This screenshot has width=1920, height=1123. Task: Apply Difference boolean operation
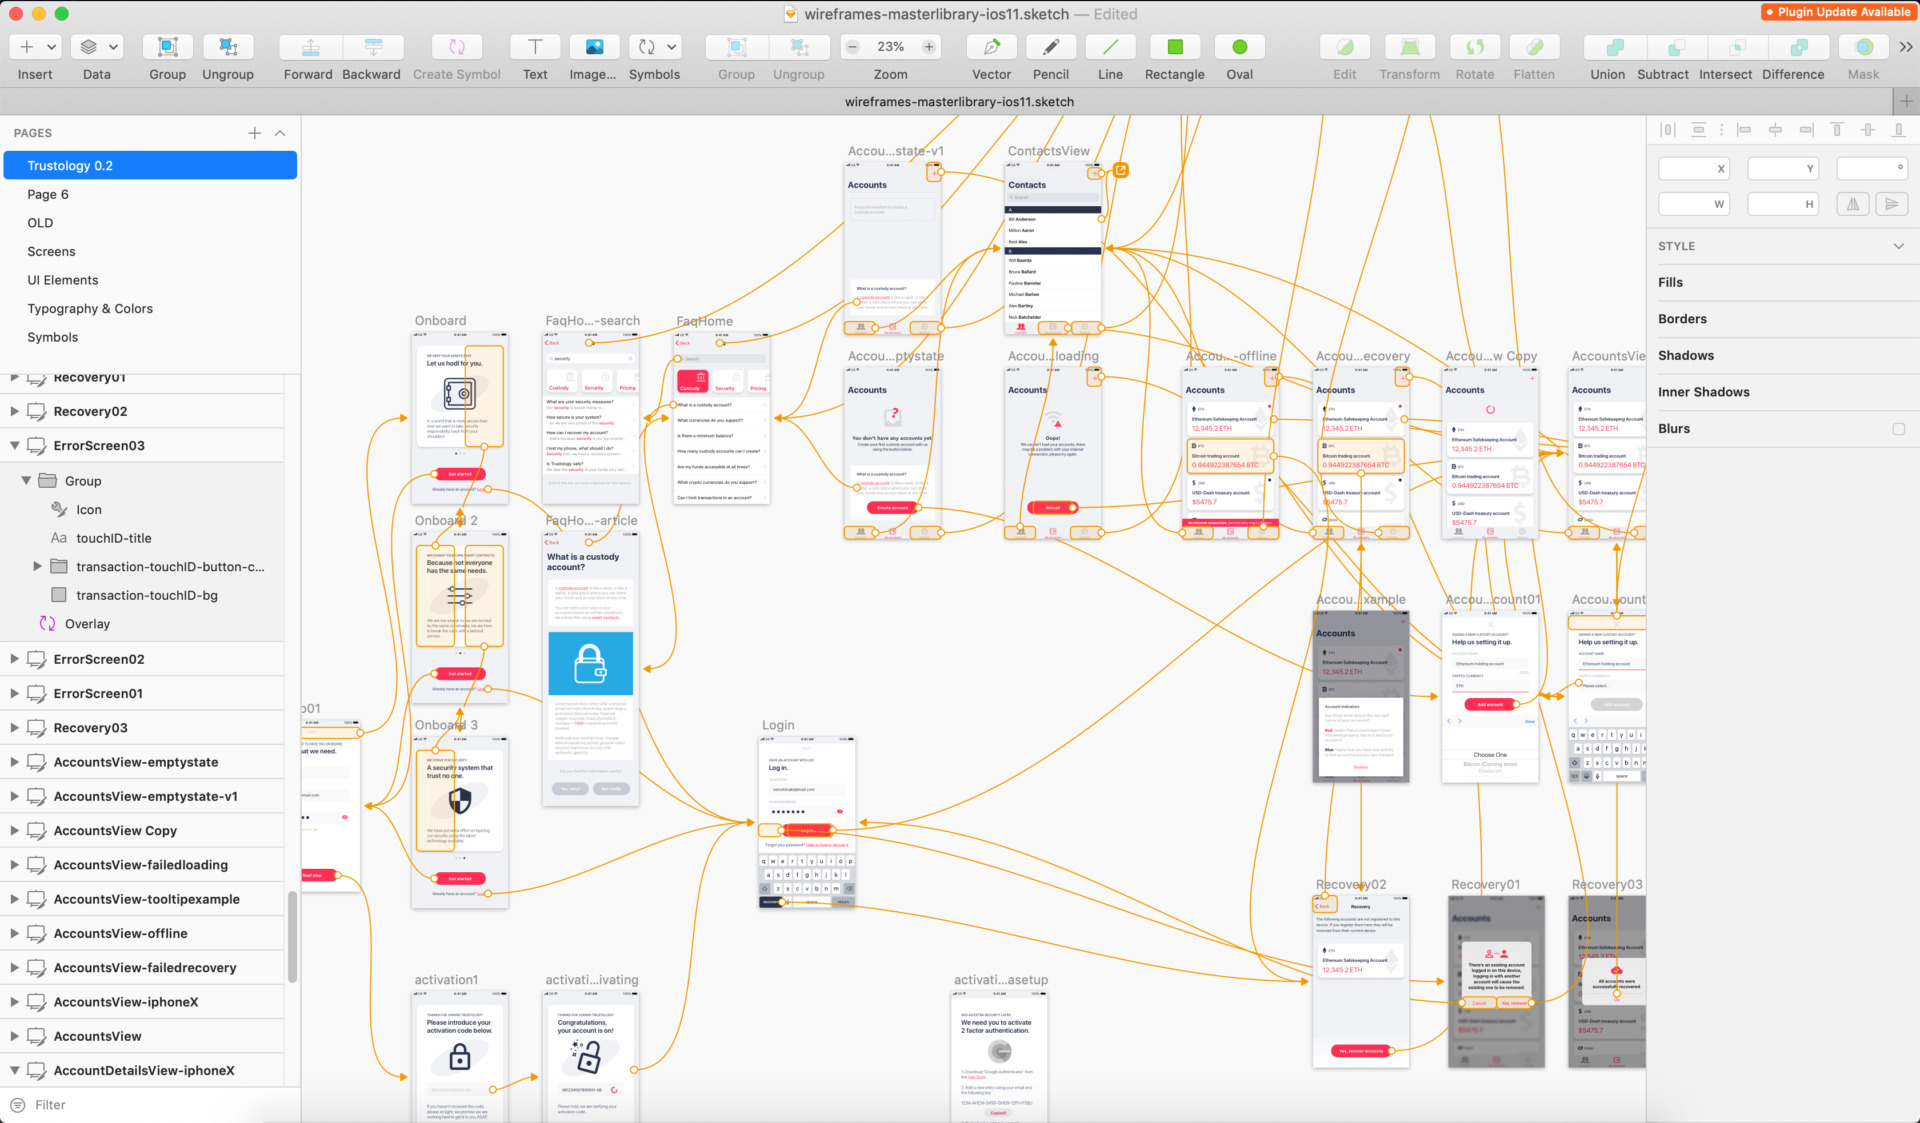[x=1799, y=47]
